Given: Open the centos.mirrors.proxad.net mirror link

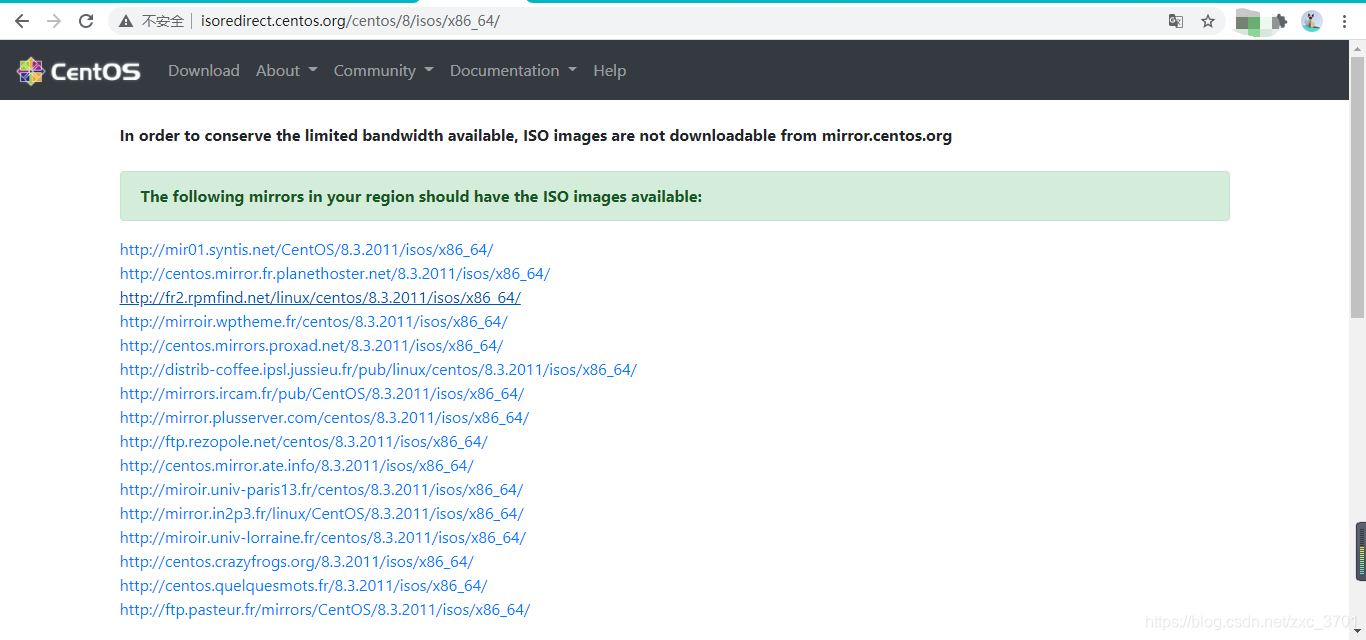Looking at the screenshot, I should point(311,346).
